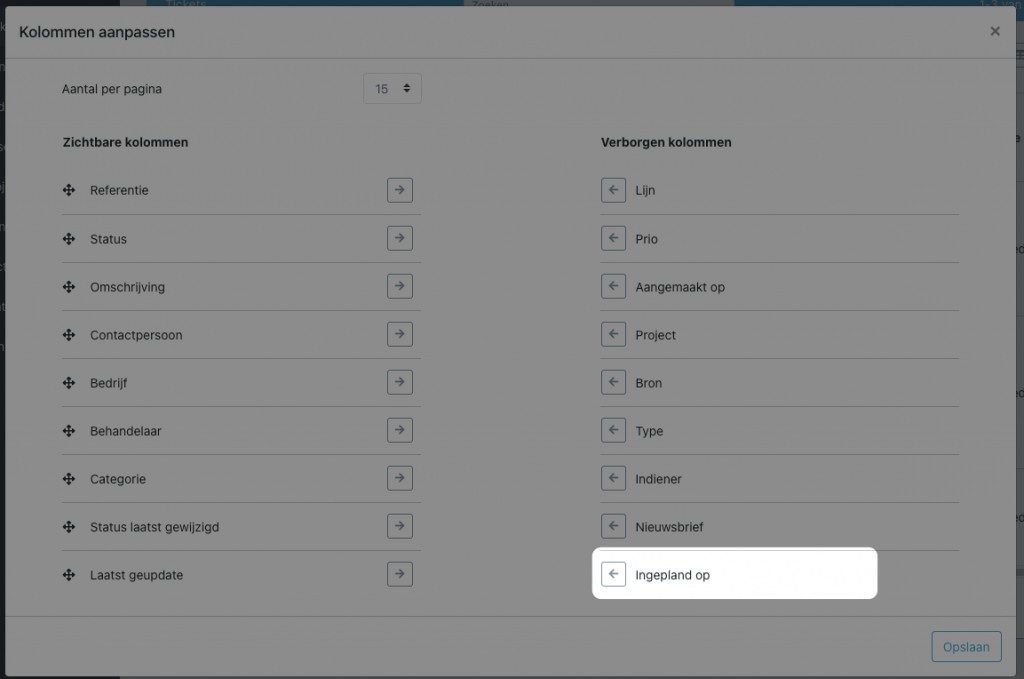Hide Status laatst gewijzigd column
Image resolution: width=1024 pixels, height=679 pixels.
point(400,526)
